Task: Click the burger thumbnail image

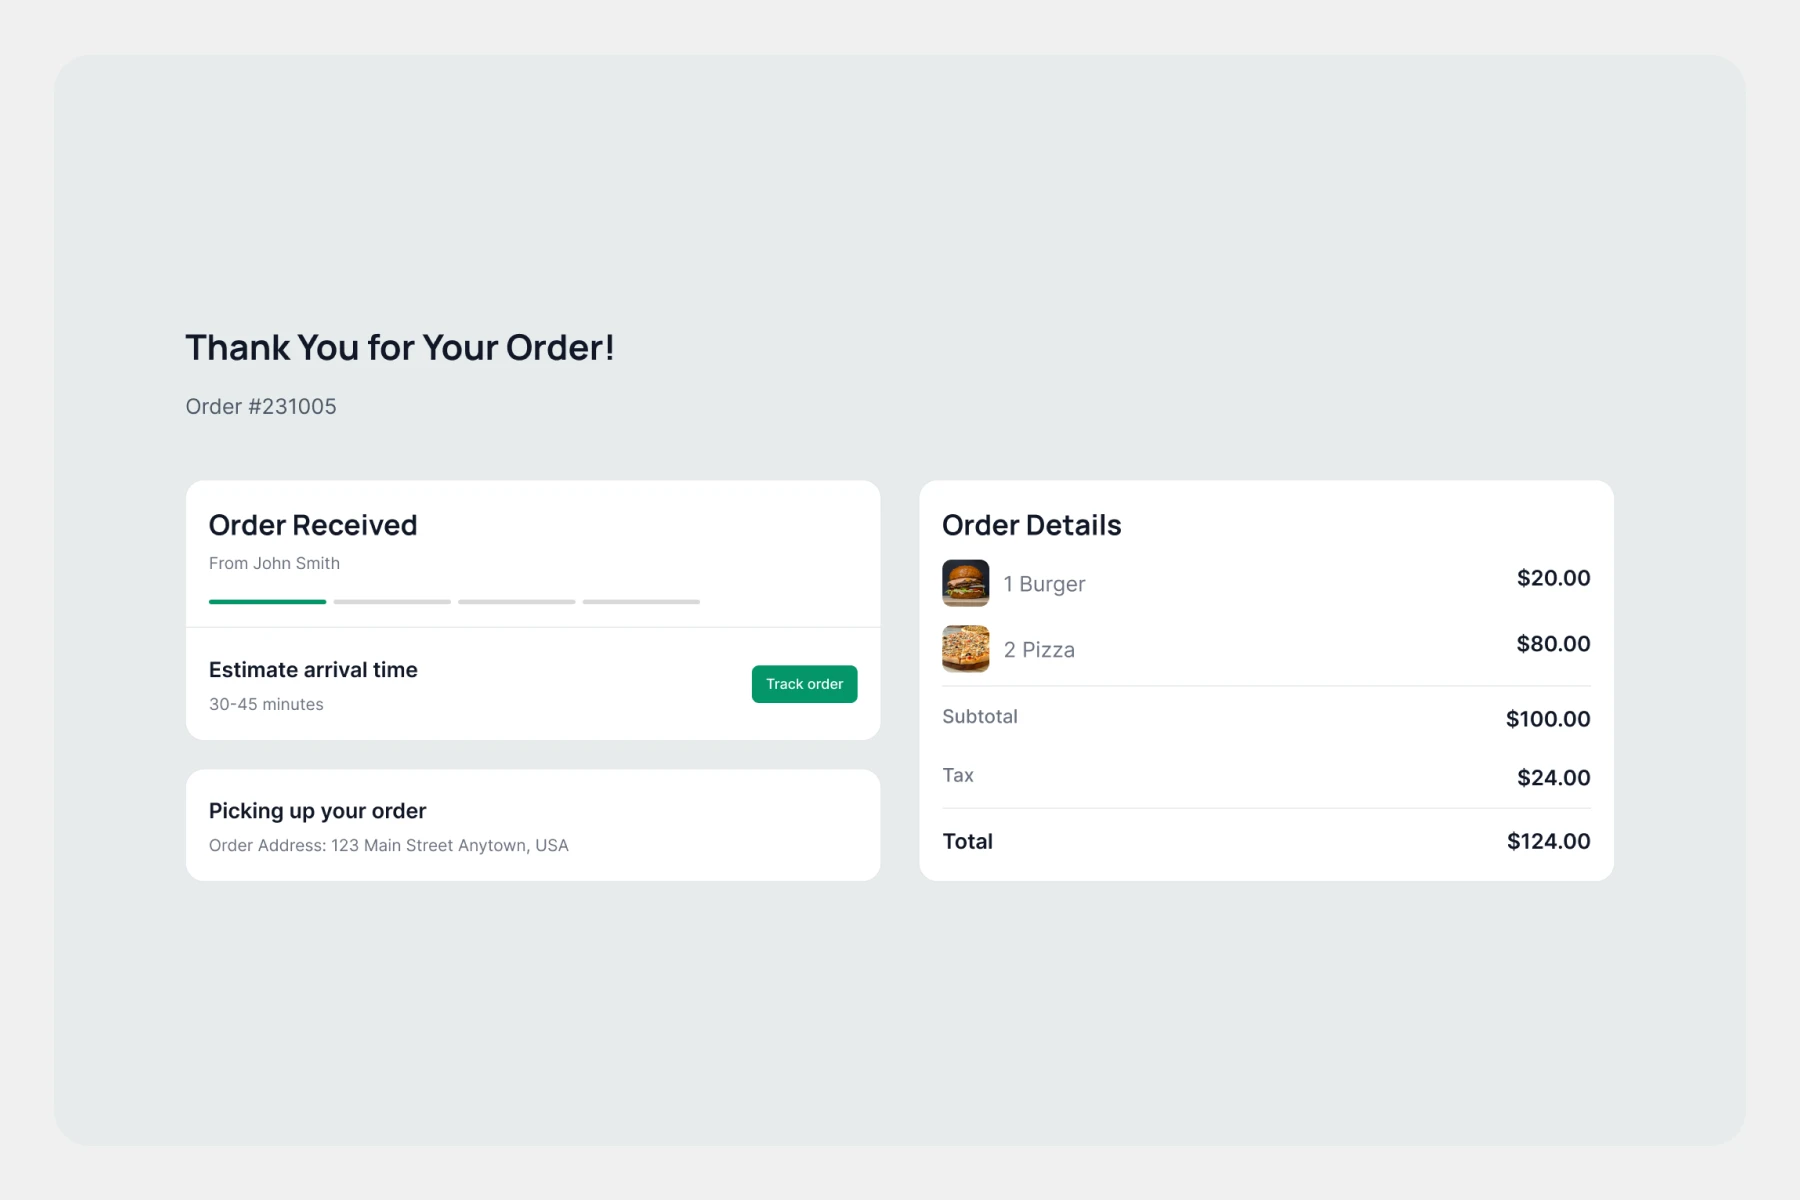Action: click(x=965, y=583)
